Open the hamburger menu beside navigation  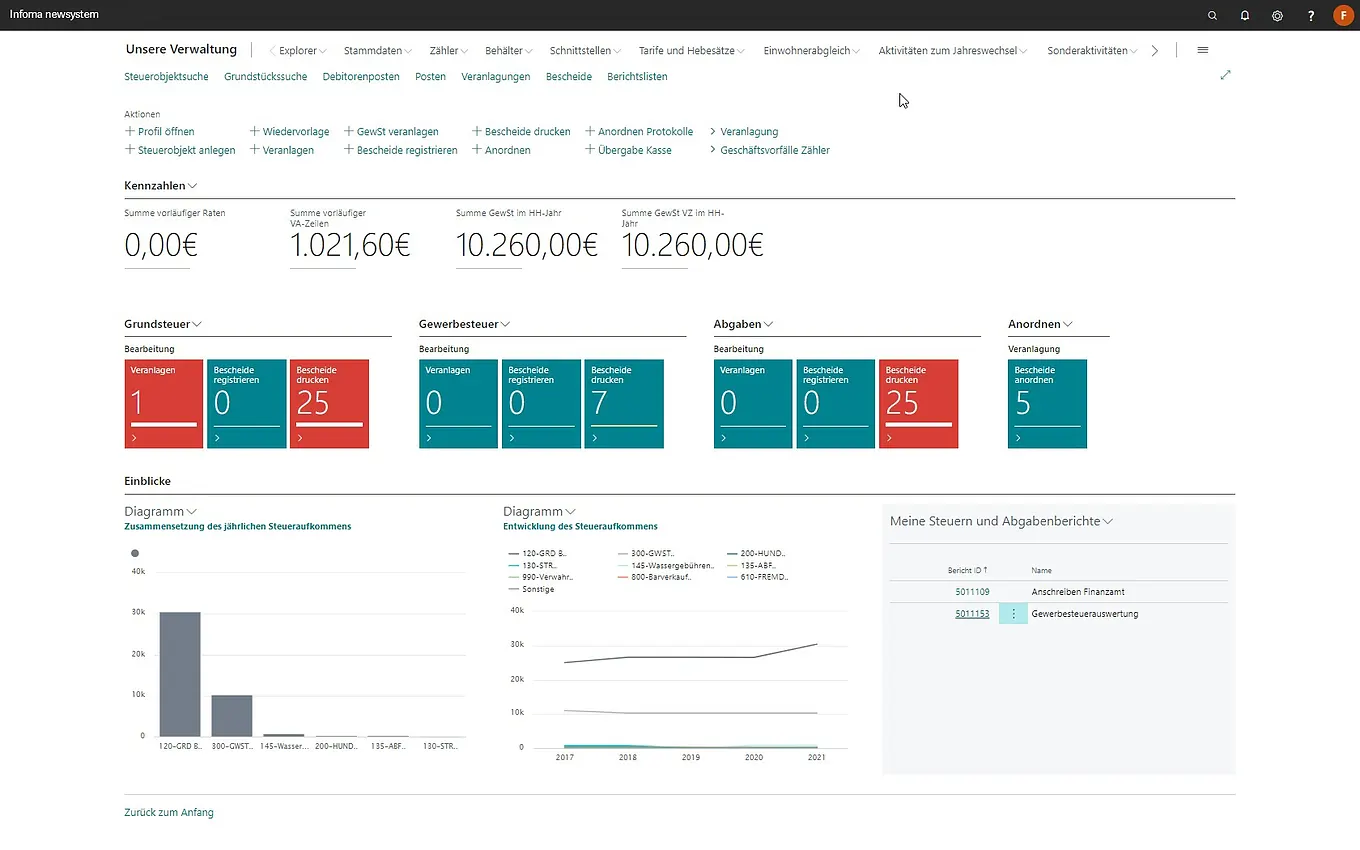point(1202,50)
